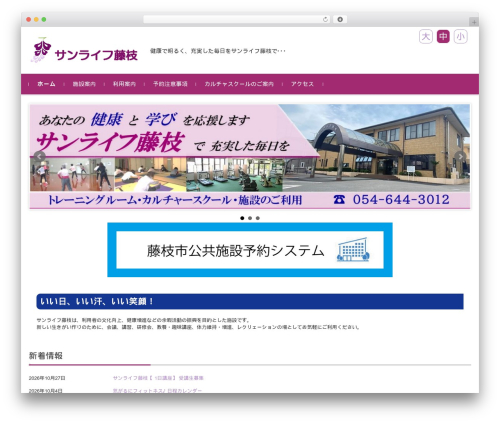500x423 pixels.
Task: Click the いい日、いい汗、いい笑顔！ heading bar
Action: point(250,301)
